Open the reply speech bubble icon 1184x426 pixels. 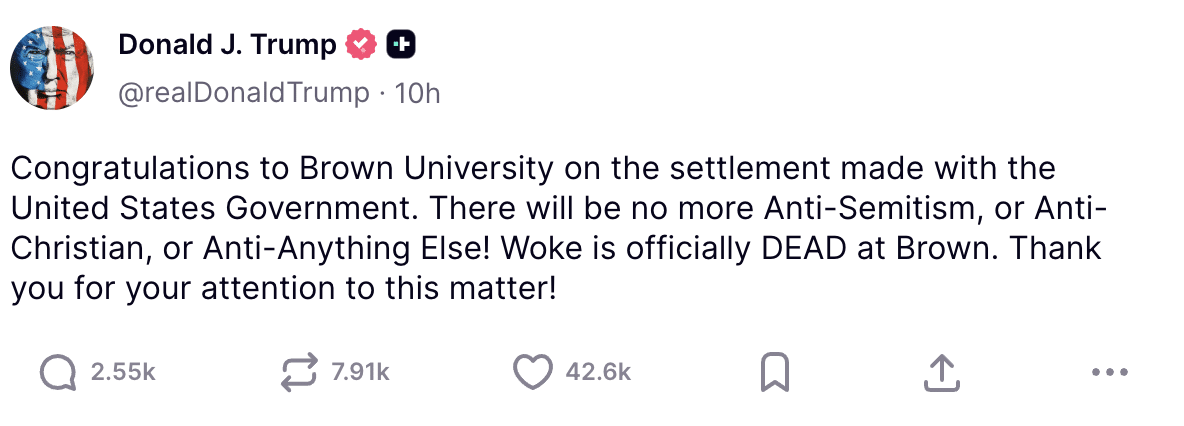pos(57,372)
